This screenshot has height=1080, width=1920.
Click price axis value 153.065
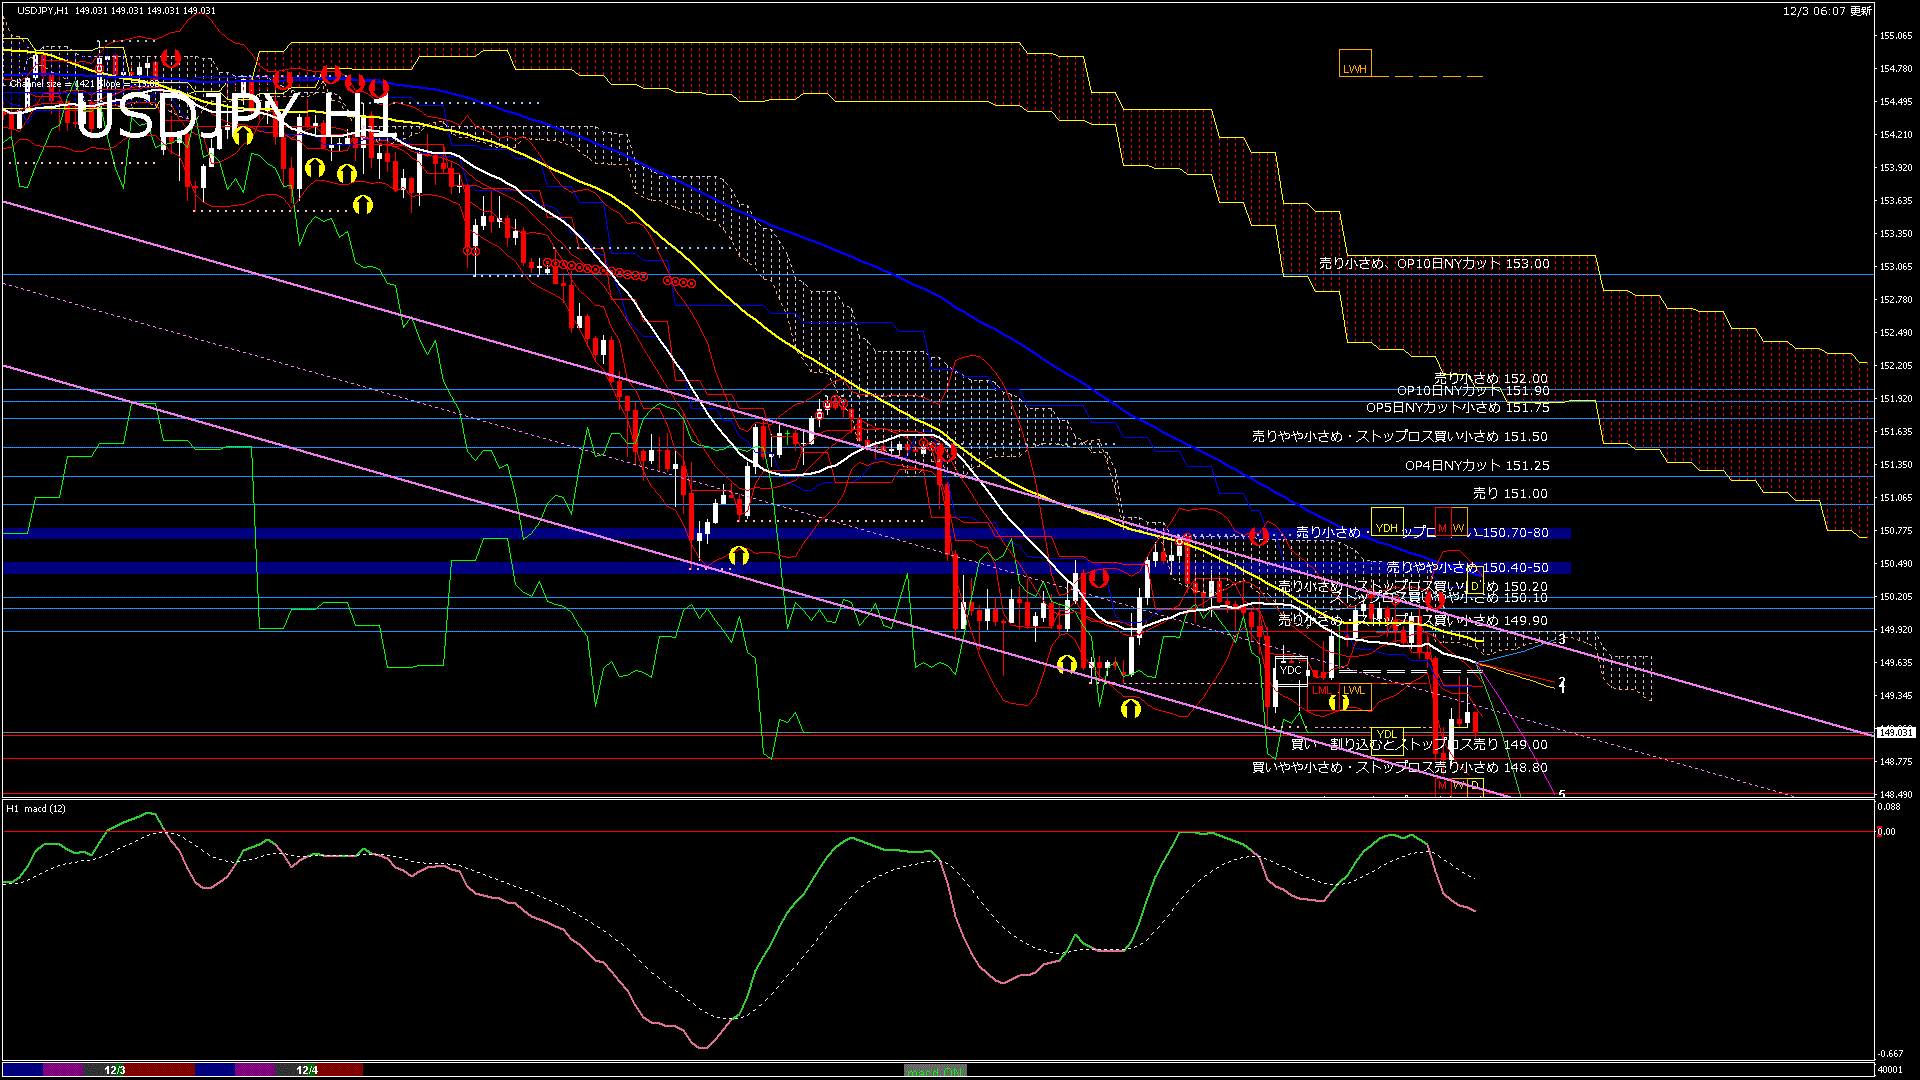pos(1896,267)
